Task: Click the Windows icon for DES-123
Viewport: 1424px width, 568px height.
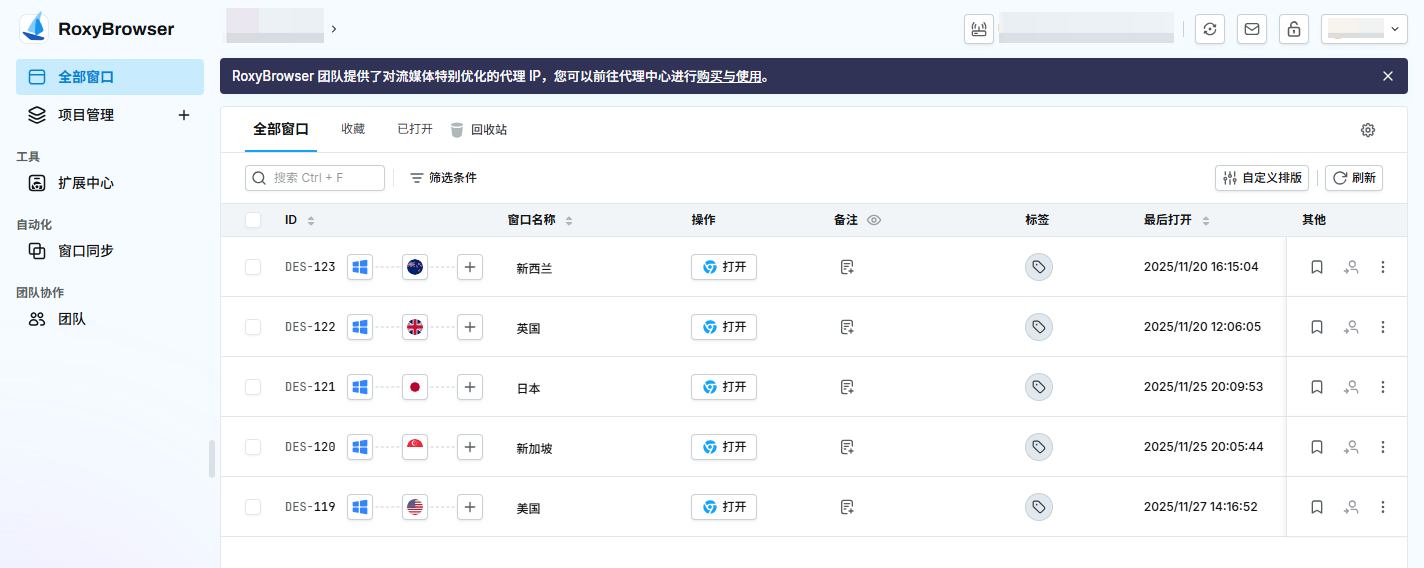Action: click(360, 267)
